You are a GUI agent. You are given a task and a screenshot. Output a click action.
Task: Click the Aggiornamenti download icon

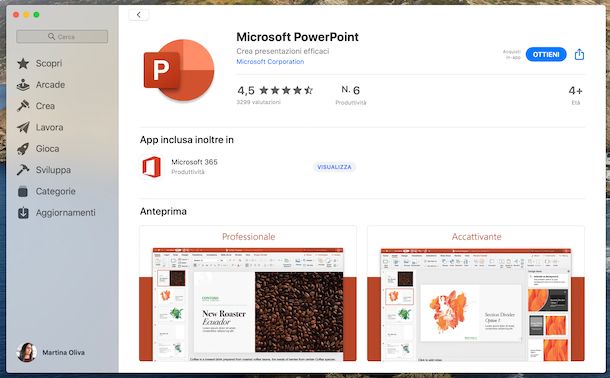pos(23,213)
